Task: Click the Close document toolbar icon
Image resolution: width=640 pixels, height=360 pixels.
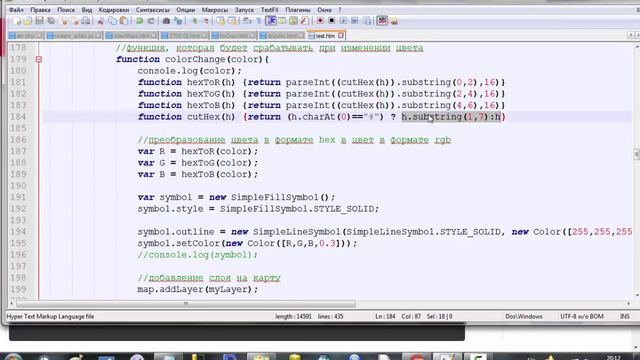Action: click(x=63, y=21)
